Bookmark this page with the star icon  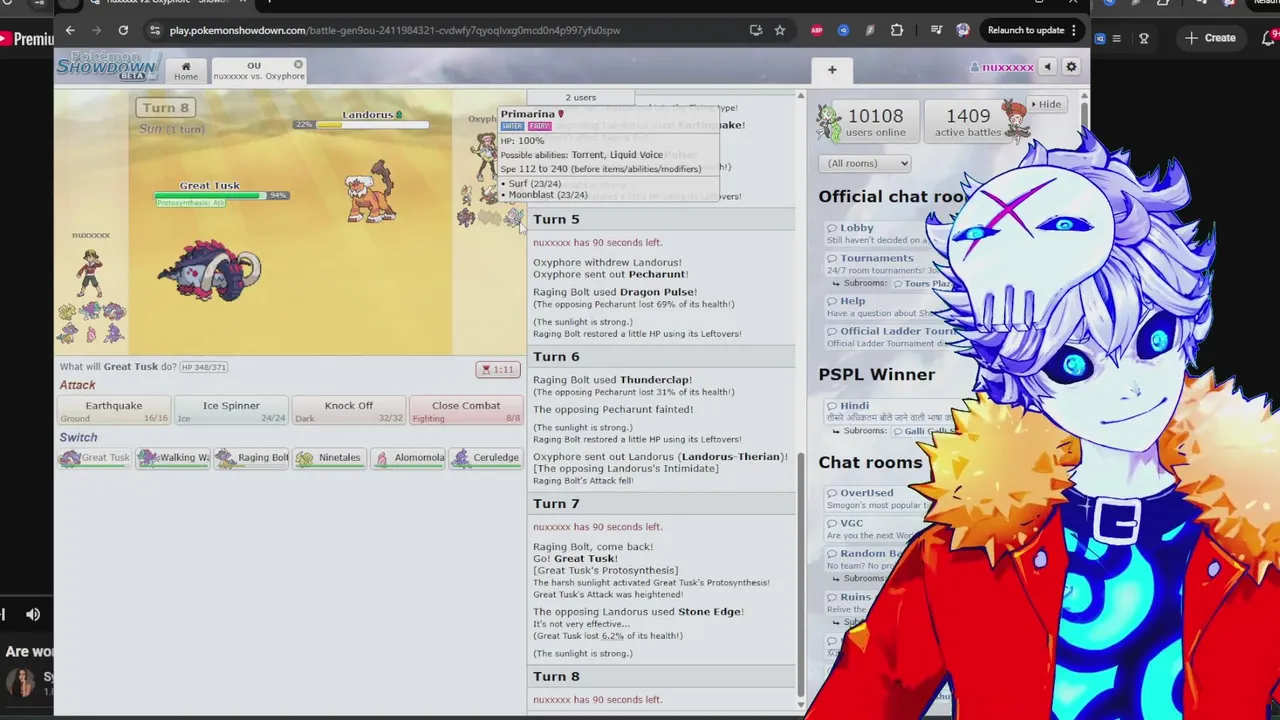coord(780,30)
